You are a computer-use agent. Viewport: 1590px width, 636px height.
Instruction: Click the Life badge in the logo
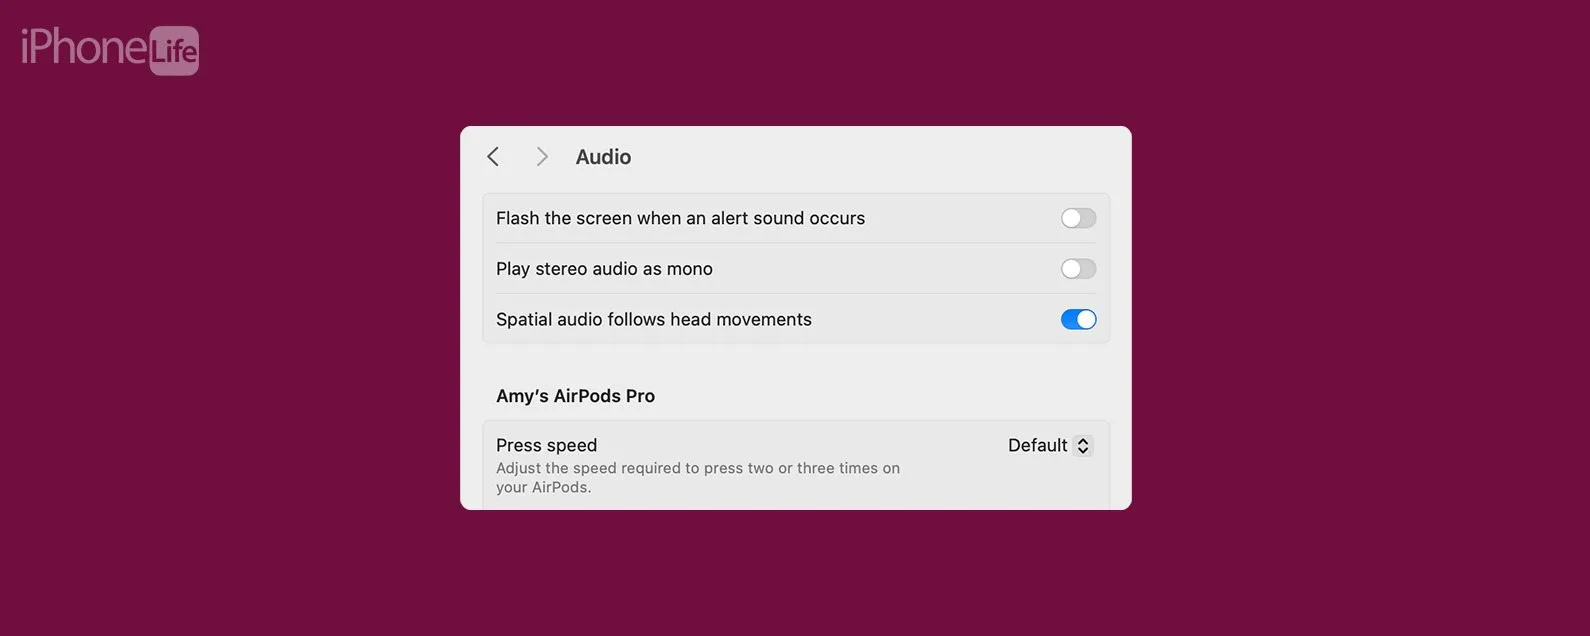tap(174, 51)
